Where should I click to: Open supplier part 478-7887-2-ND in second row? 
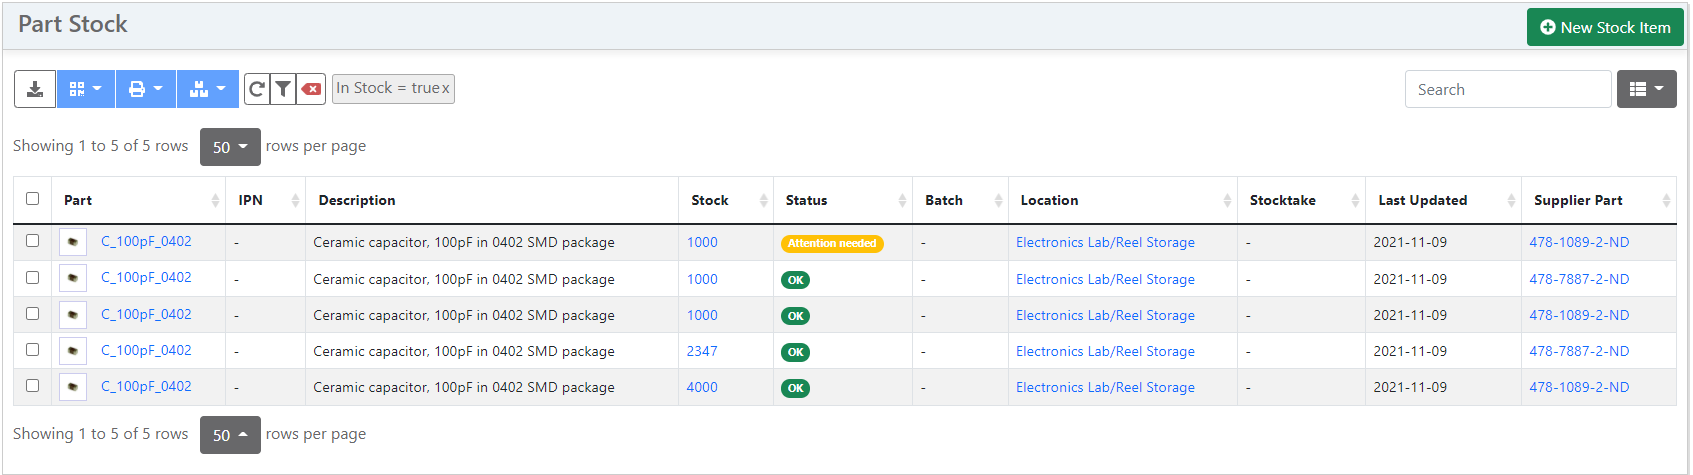point(1579,279)
